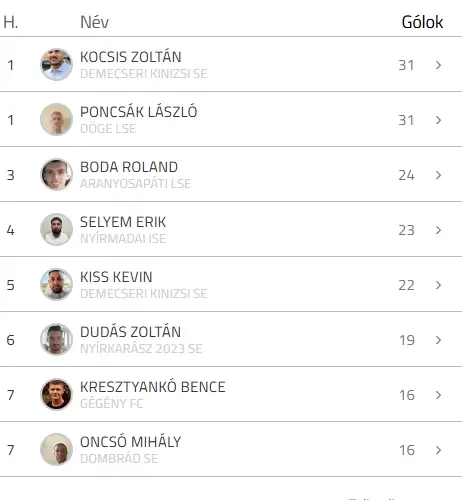Open chevron for Kresztyankó Bence
The image size is (462, 500).
coord(439,395)
